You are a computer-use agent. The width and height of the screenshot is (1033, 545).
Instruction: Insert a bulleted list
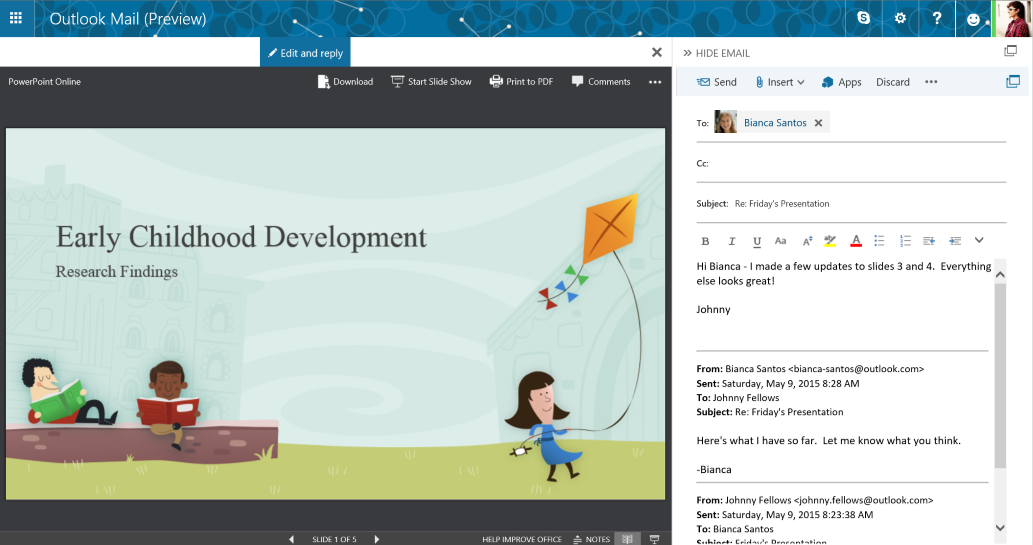pyautogui.click(x=879, y=241)
